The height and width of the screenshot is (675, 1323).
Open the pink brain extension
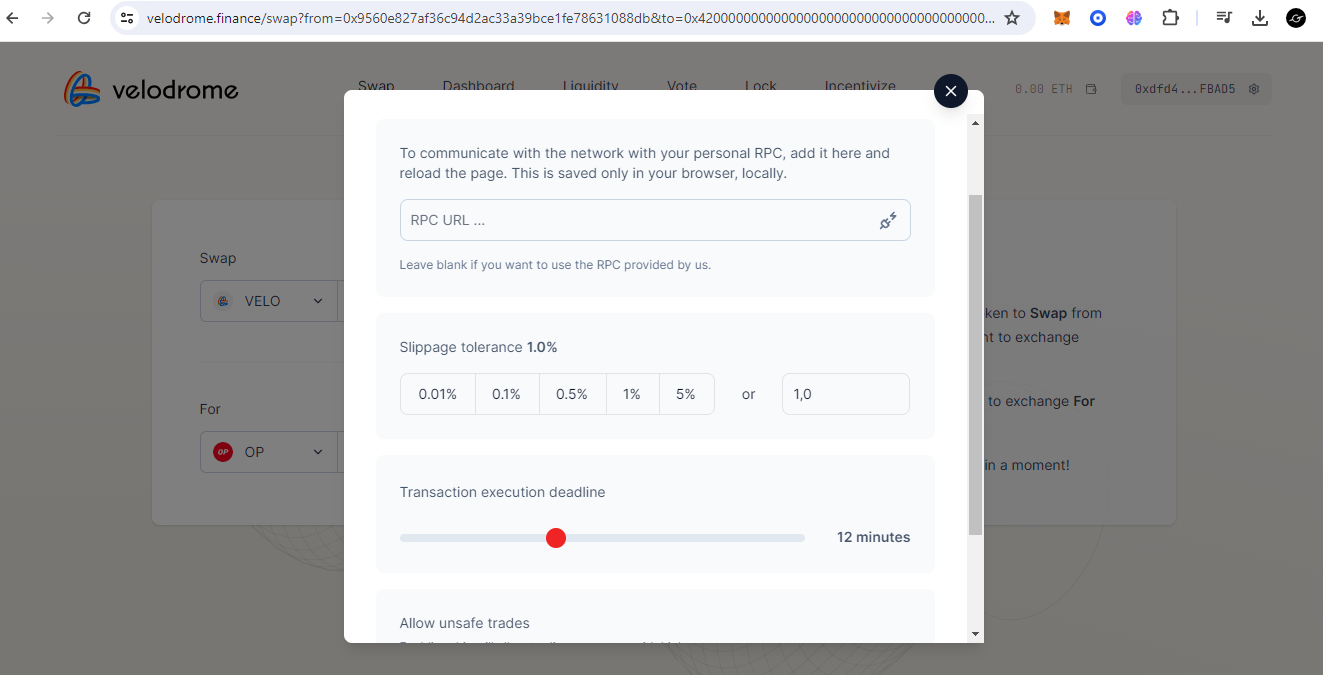point(1134,18)
